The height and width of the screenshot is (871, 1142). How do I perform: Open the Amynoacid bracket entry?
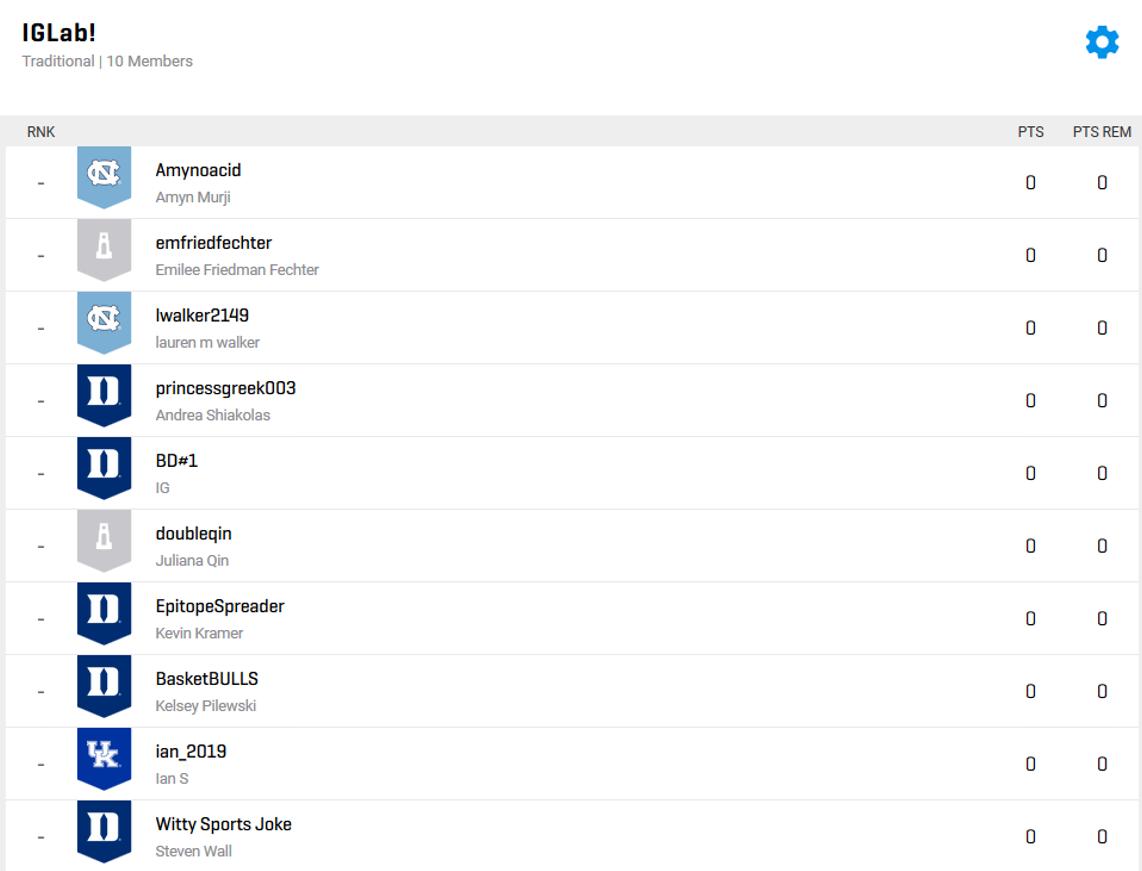(x=198, y=170)
